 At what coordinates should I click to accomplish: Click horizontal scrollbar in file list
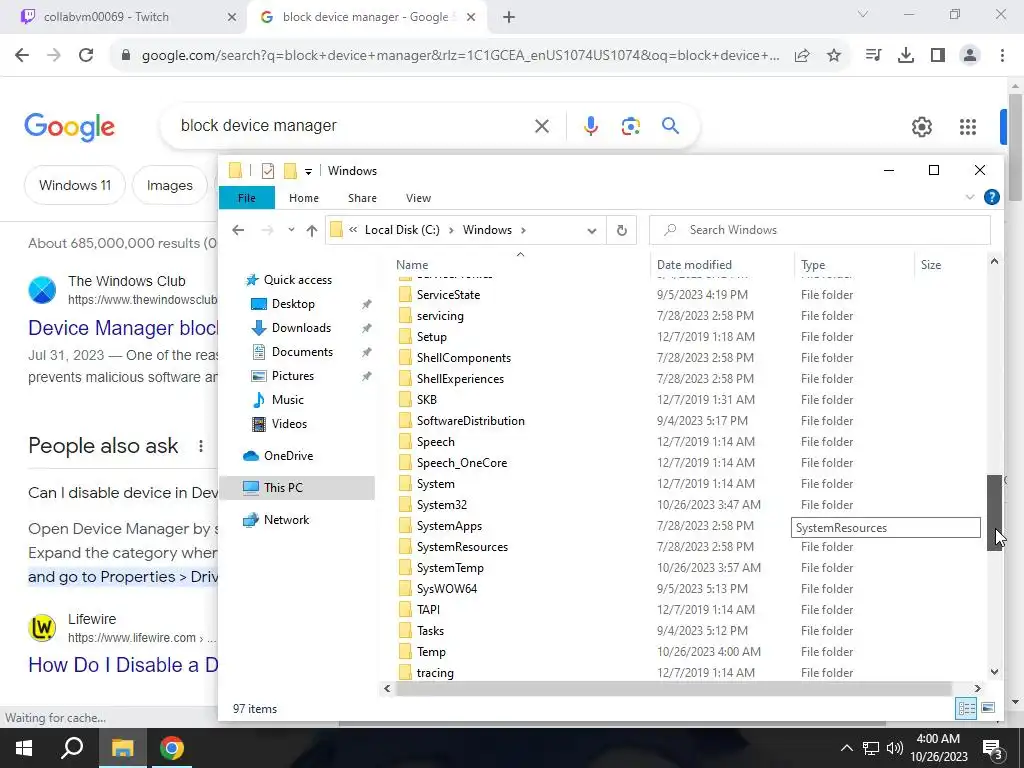tap(673, 688)
